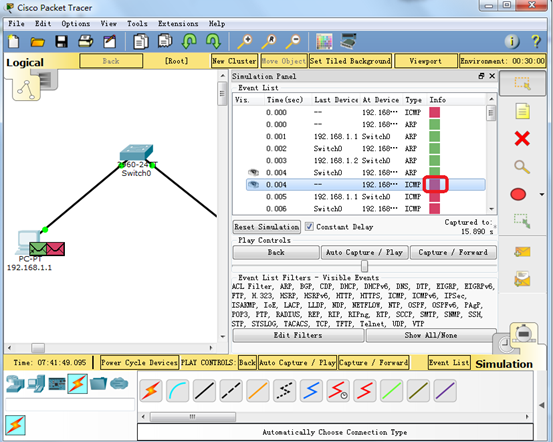Click the Zoom Reset magnifier icon

(269, 42)
